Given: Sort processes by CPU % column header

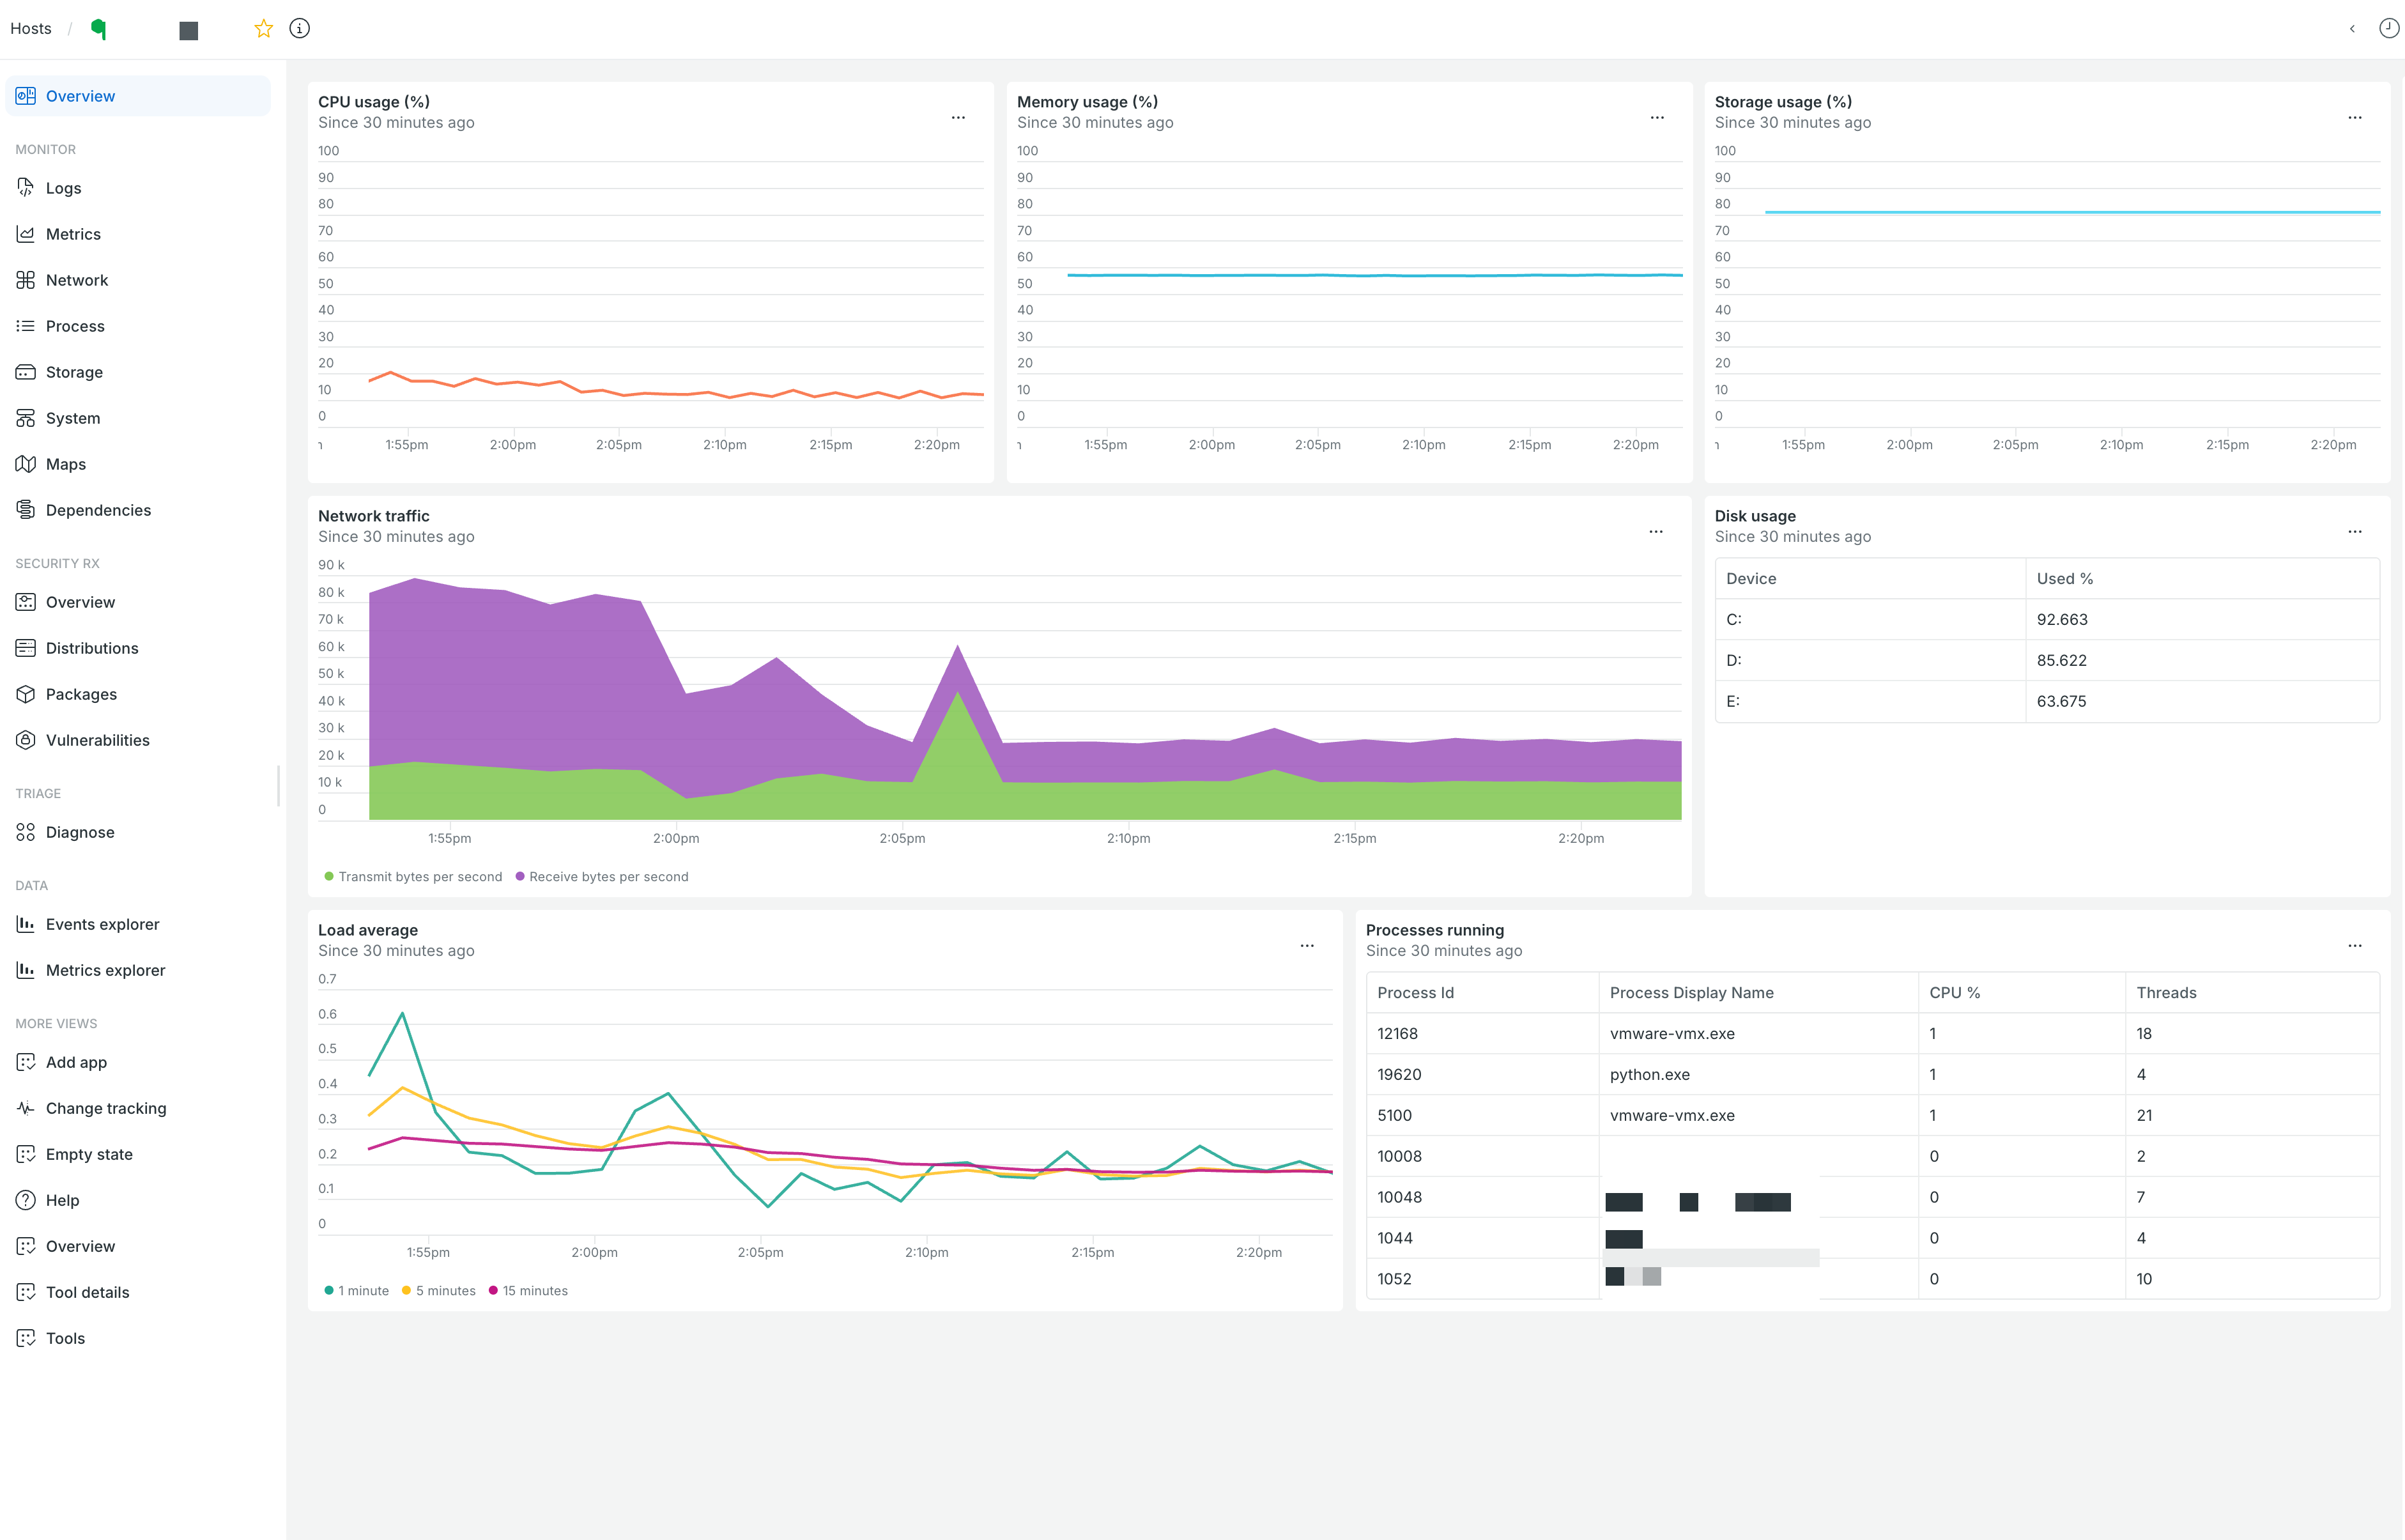Looking at the screenshot, I should (1954, 993).
